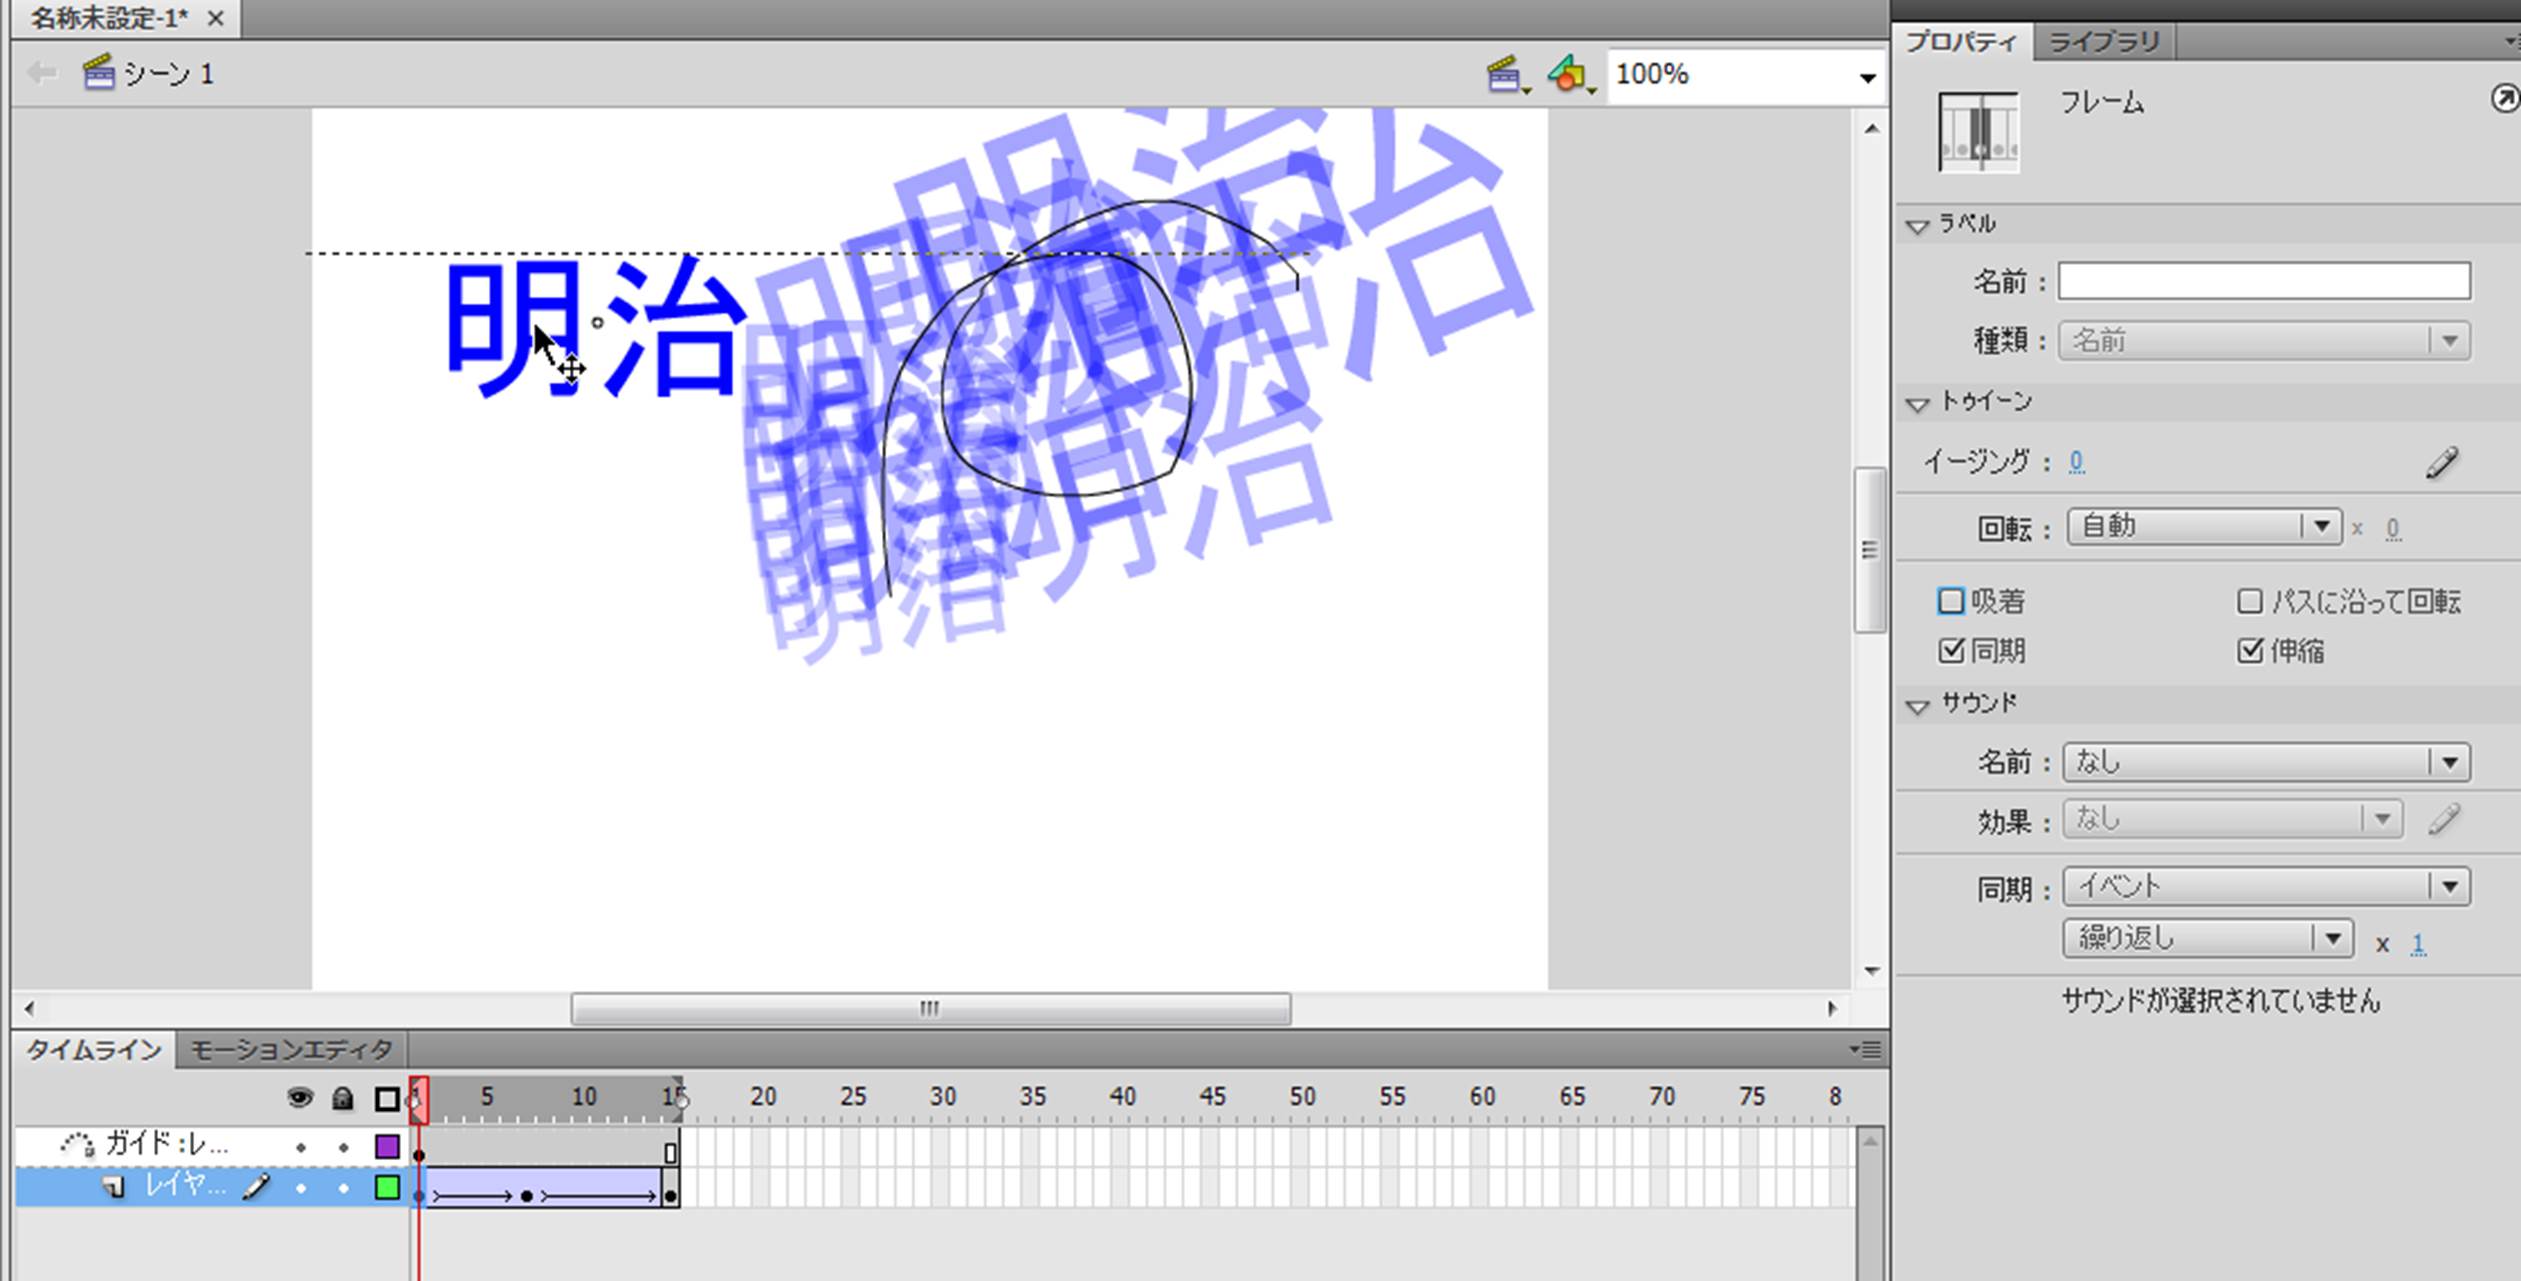Click the easing edit pencil icon
Screen dimensions: 2521x1281
(x=2441, y=463)
